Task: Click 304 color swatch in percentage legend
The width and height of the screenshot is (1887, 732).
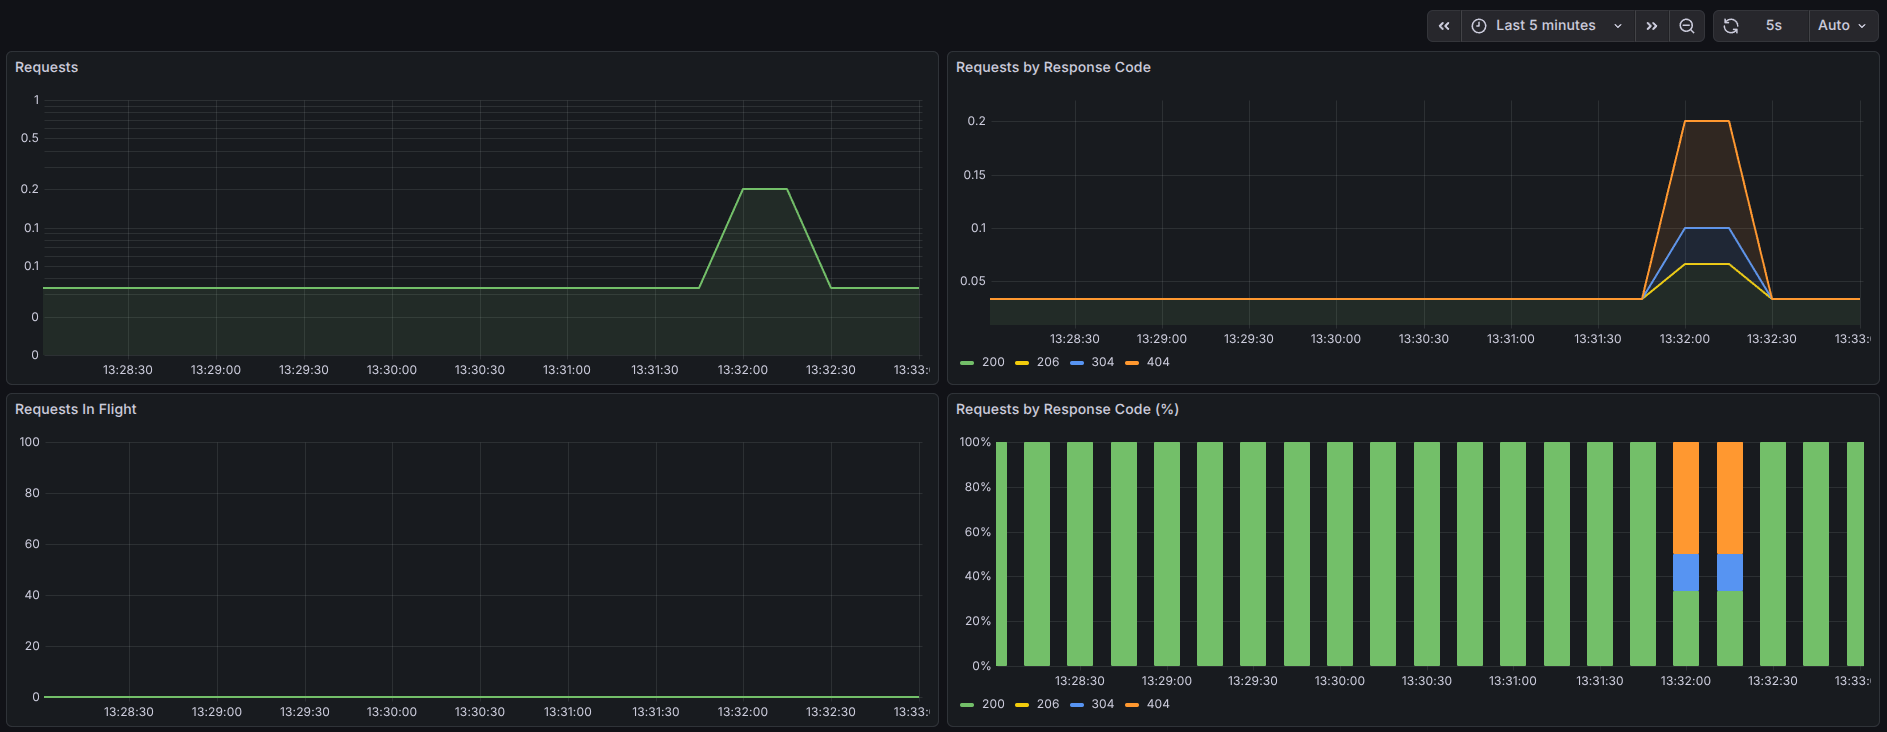Action: 1077,705
